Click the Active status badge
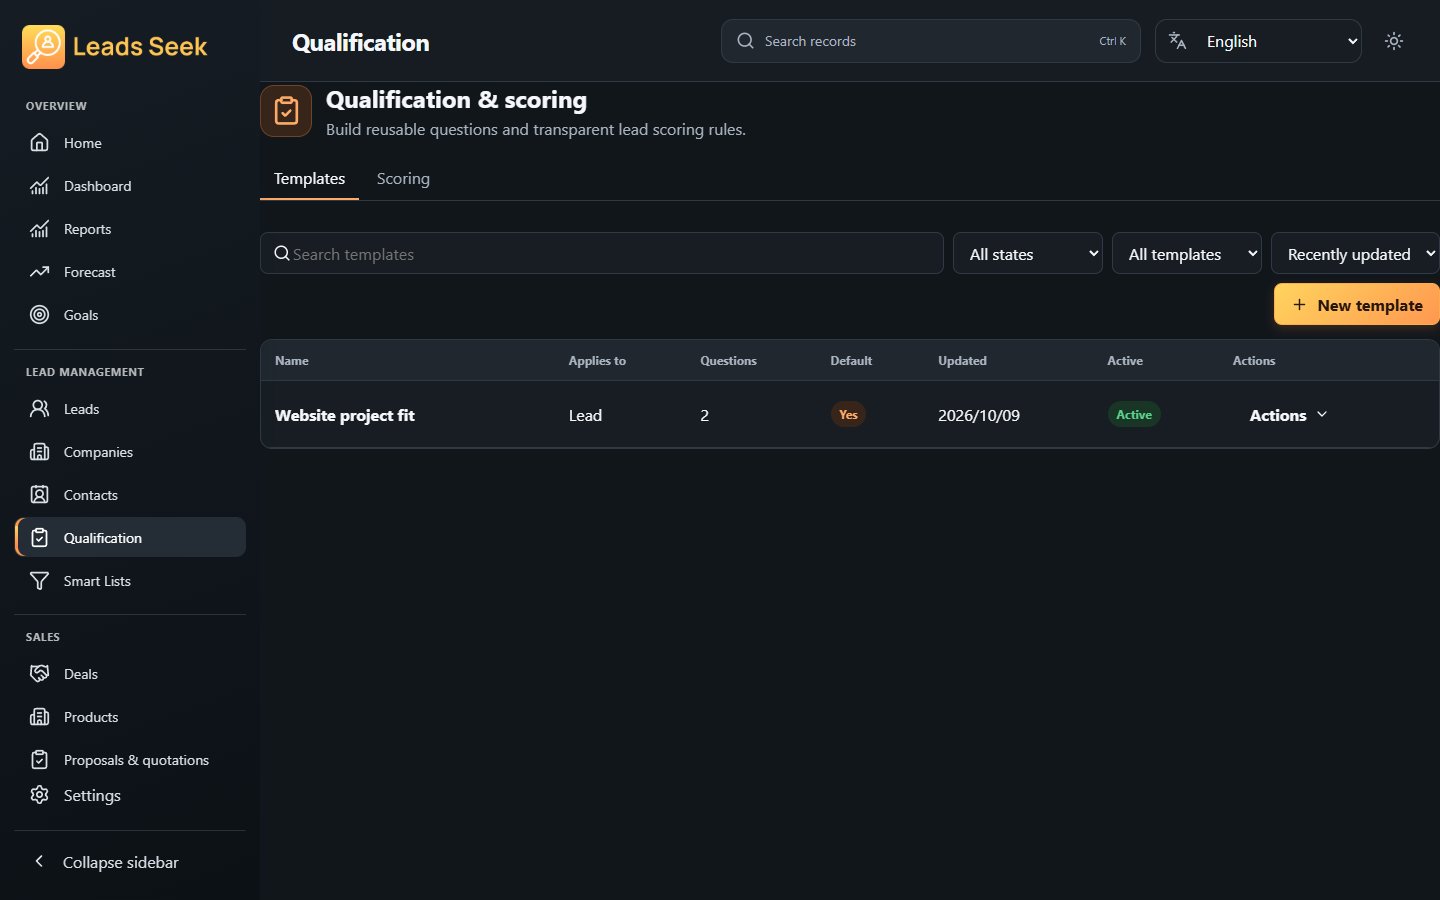Screen dimensions: 1440x900 (1134, 415)
